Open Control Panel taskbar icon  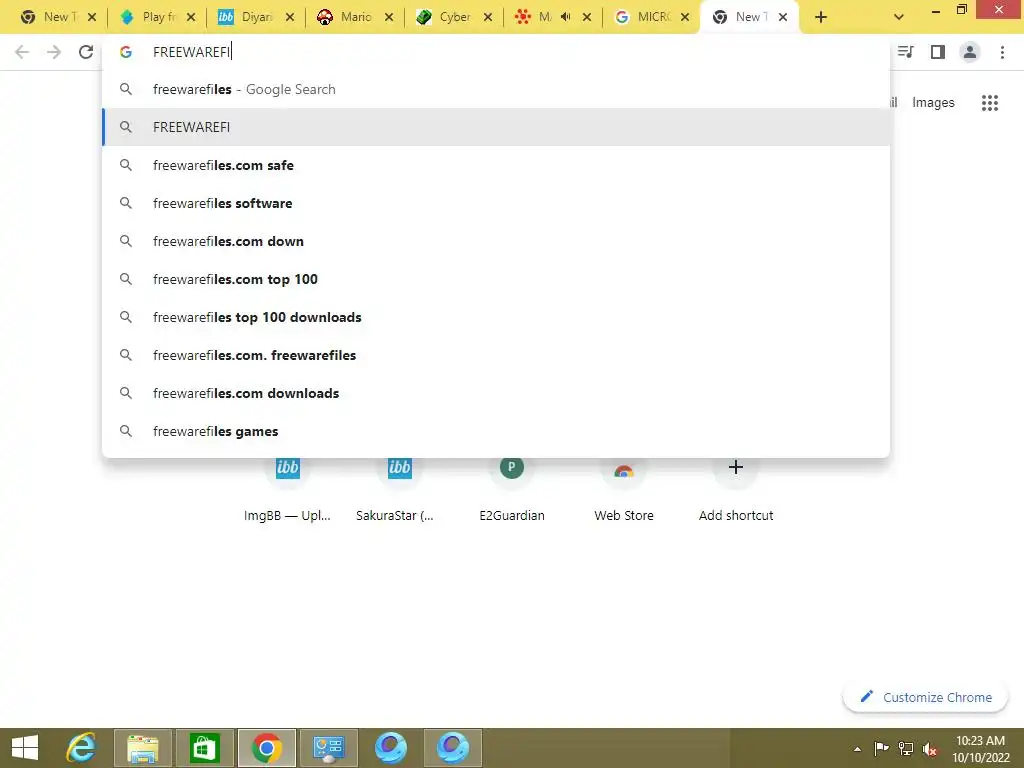point(328,748)
